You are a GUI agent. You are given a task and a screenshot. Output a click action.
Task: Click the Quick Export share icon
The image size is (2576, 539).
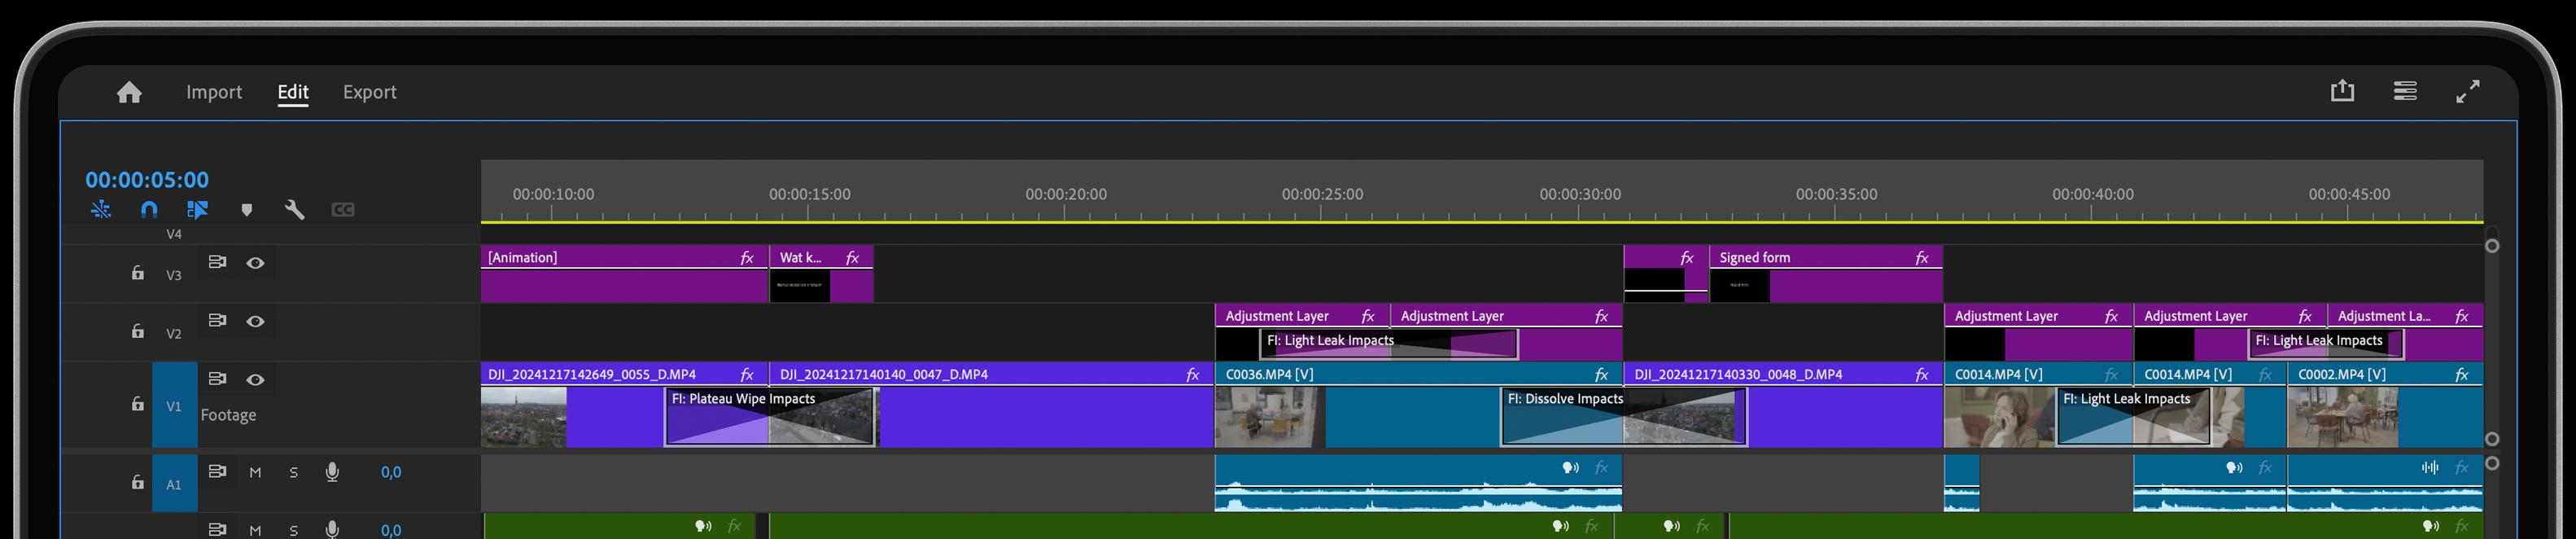[2342, 91]
